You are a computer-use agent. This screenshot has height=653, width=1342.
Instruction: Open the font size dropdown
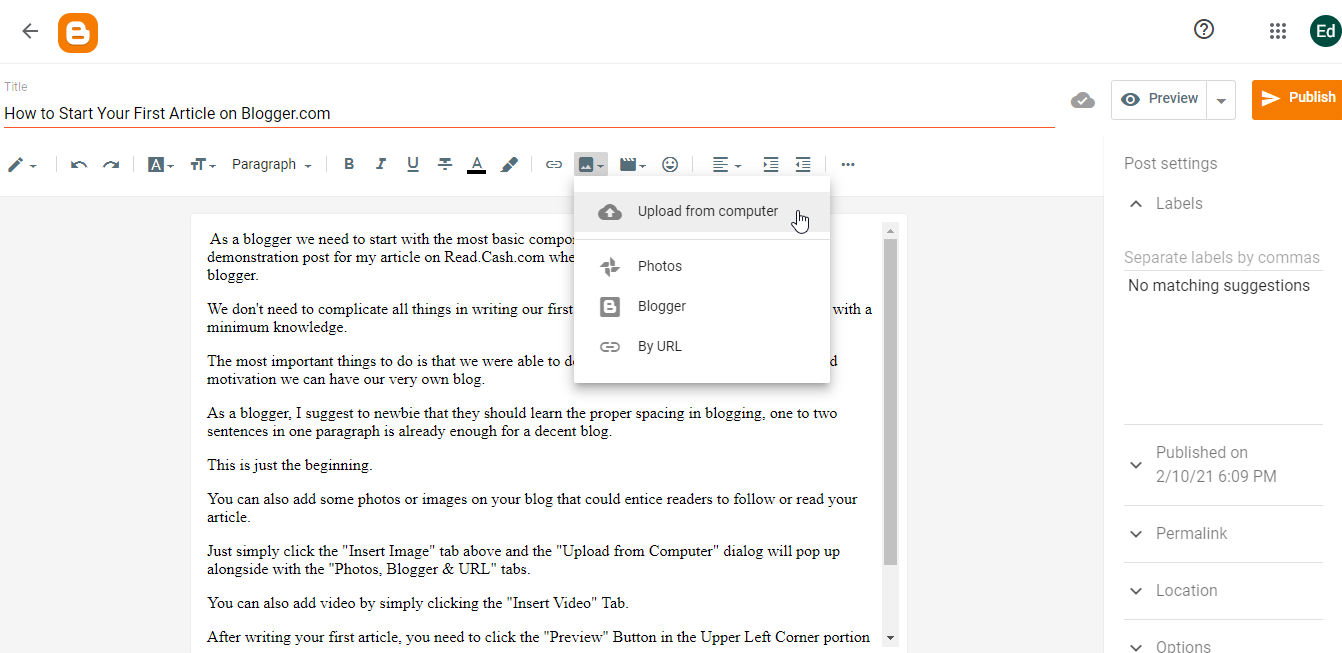coord(203,165)
